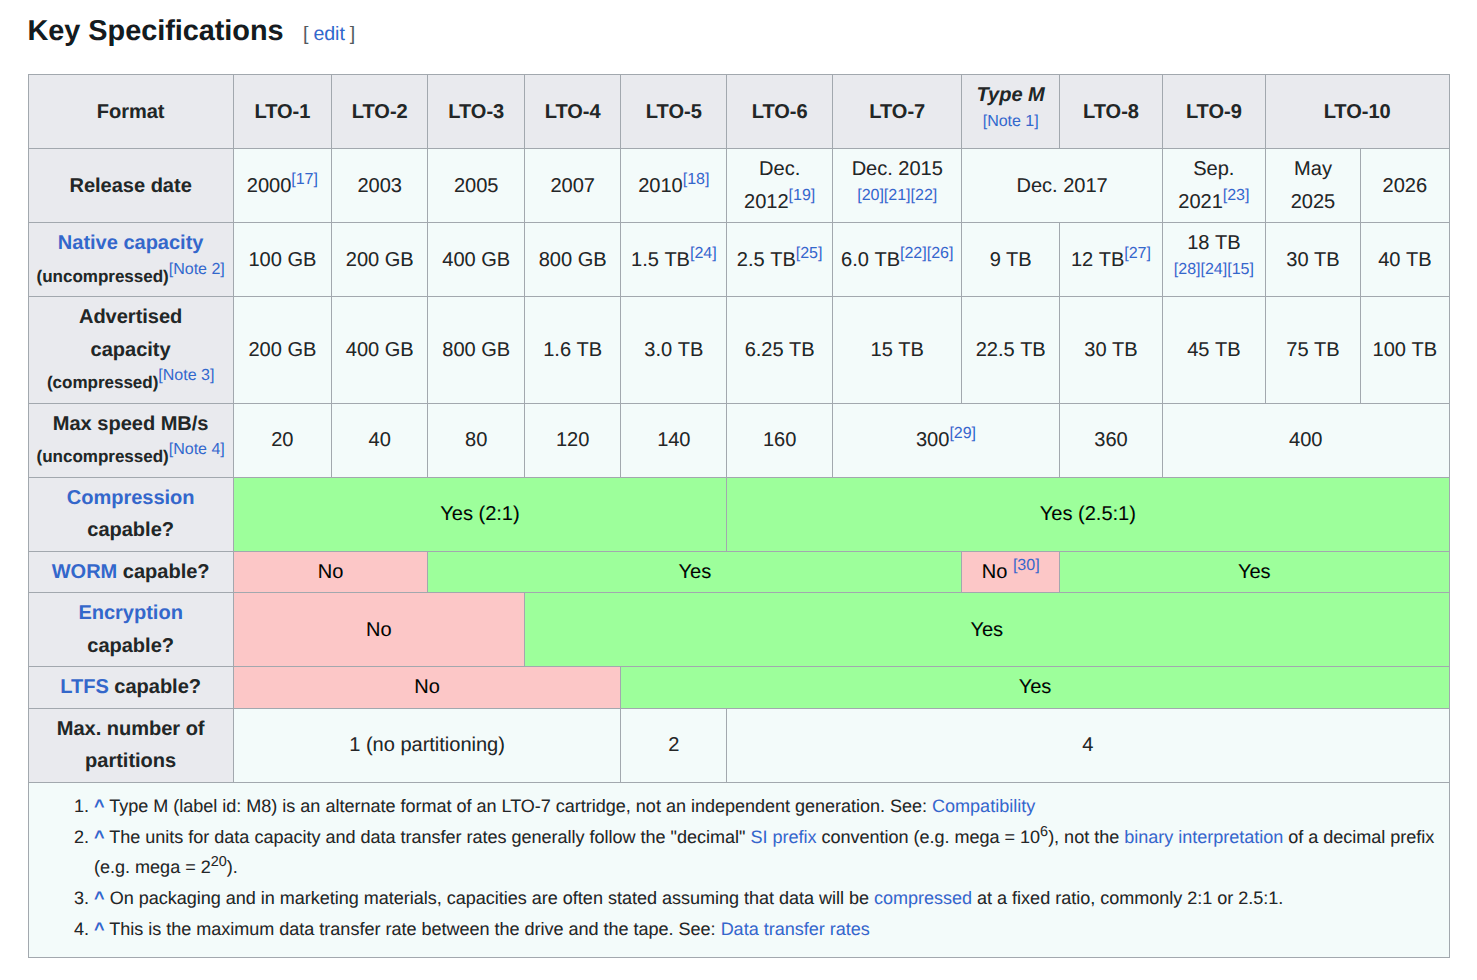The width and height of the screenshot is (1477, 980).
Task: Click the Compression link in the table
Action: [130, 497]
